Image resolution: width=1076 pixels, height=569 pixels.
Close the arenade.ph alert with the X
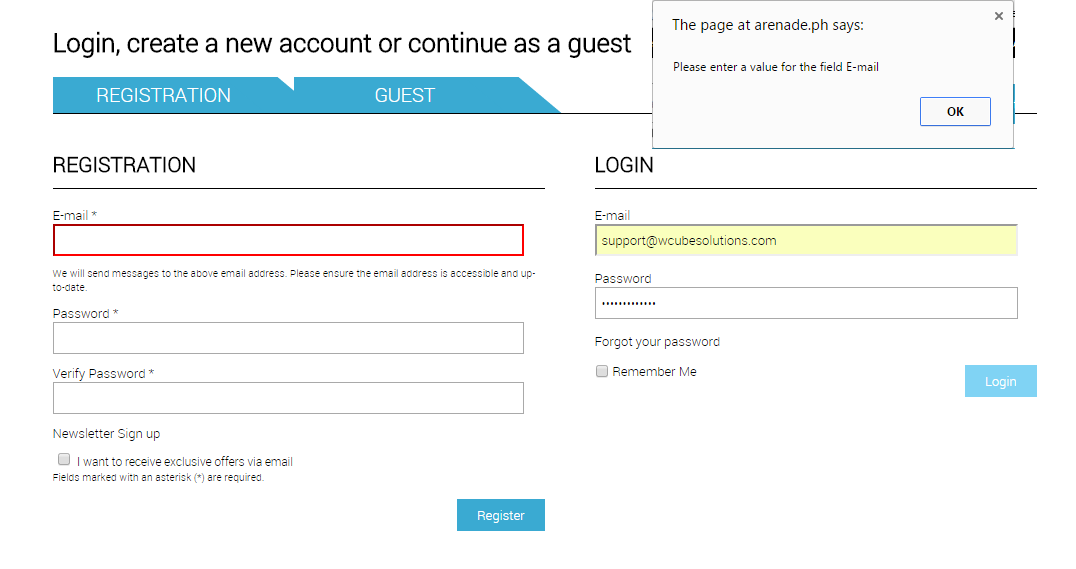998,16
